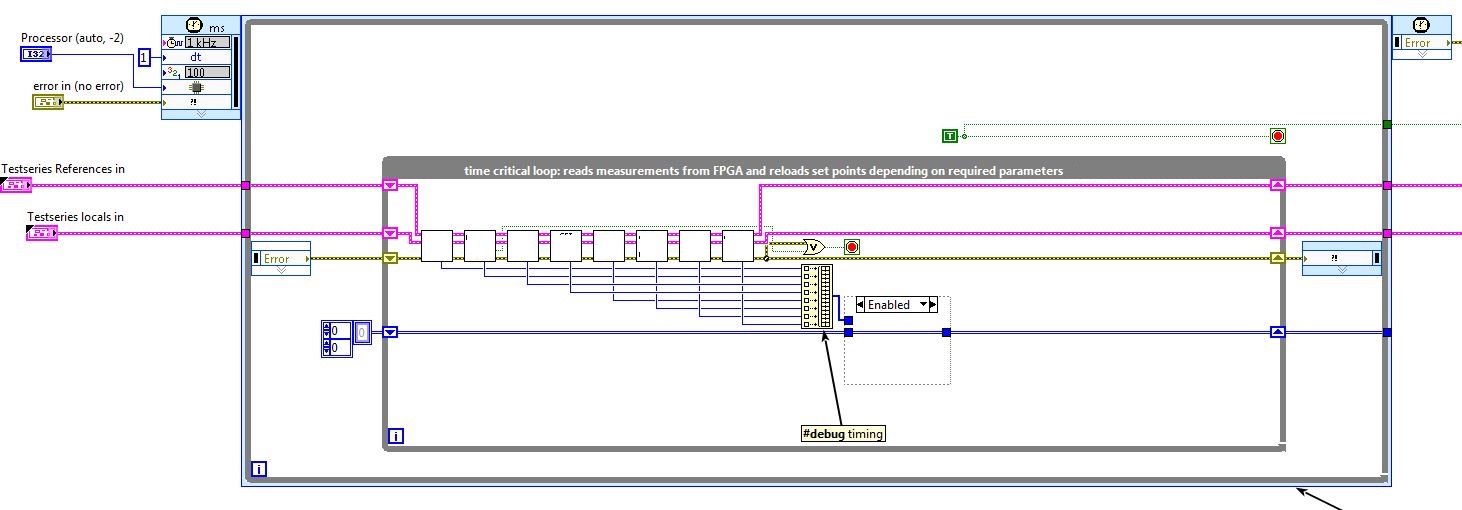
Task: Click the blue right shift register
Action: coord(1277,332)
